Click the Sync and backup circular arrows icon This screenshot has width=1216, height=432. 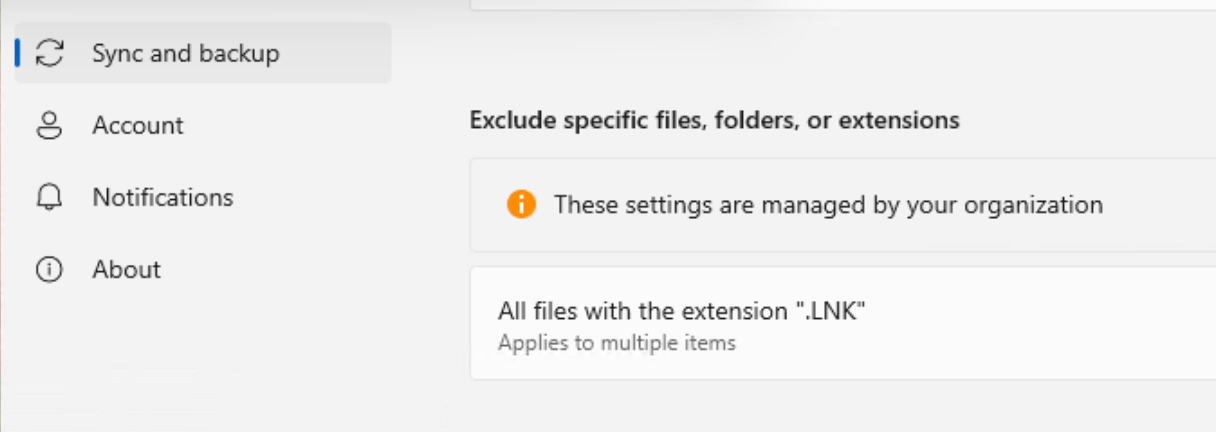click(49, 53)
